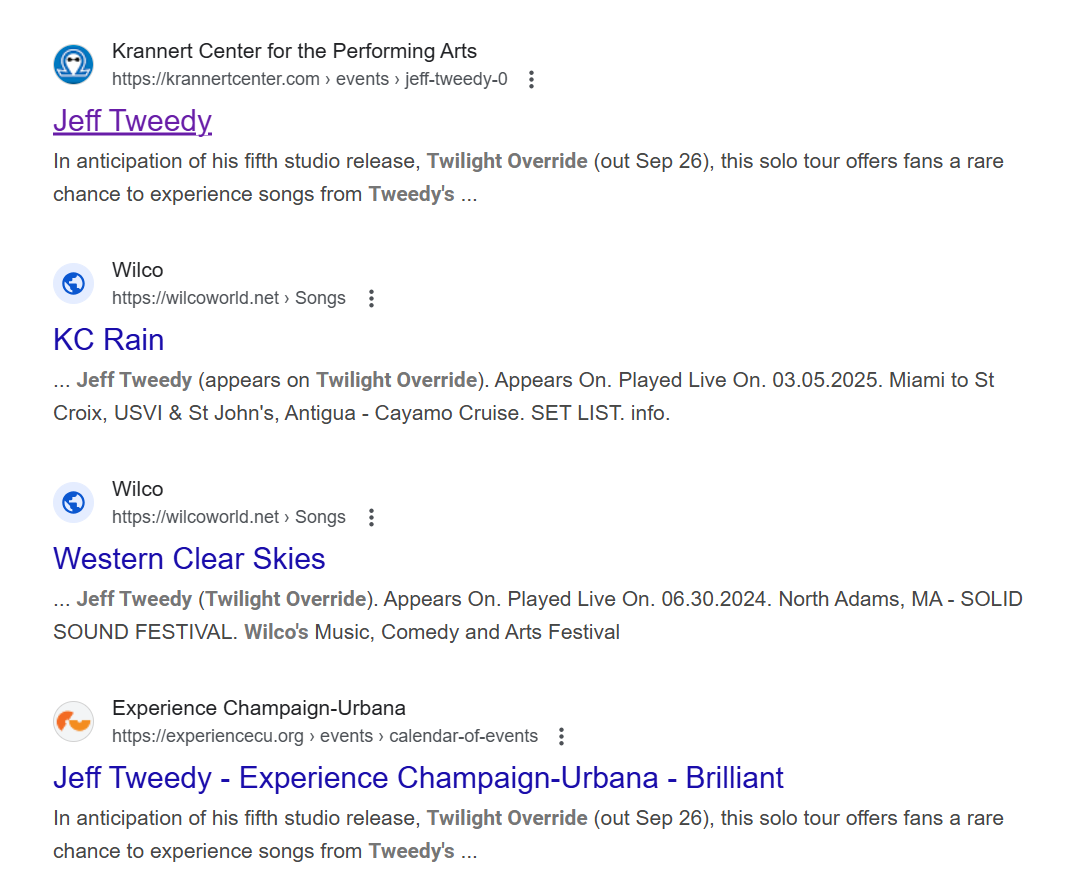This screenshot has height=877, width=1086.
Task: Click wilcoworld.net Songs URL above KC Rain
Action: coord(229,298)
